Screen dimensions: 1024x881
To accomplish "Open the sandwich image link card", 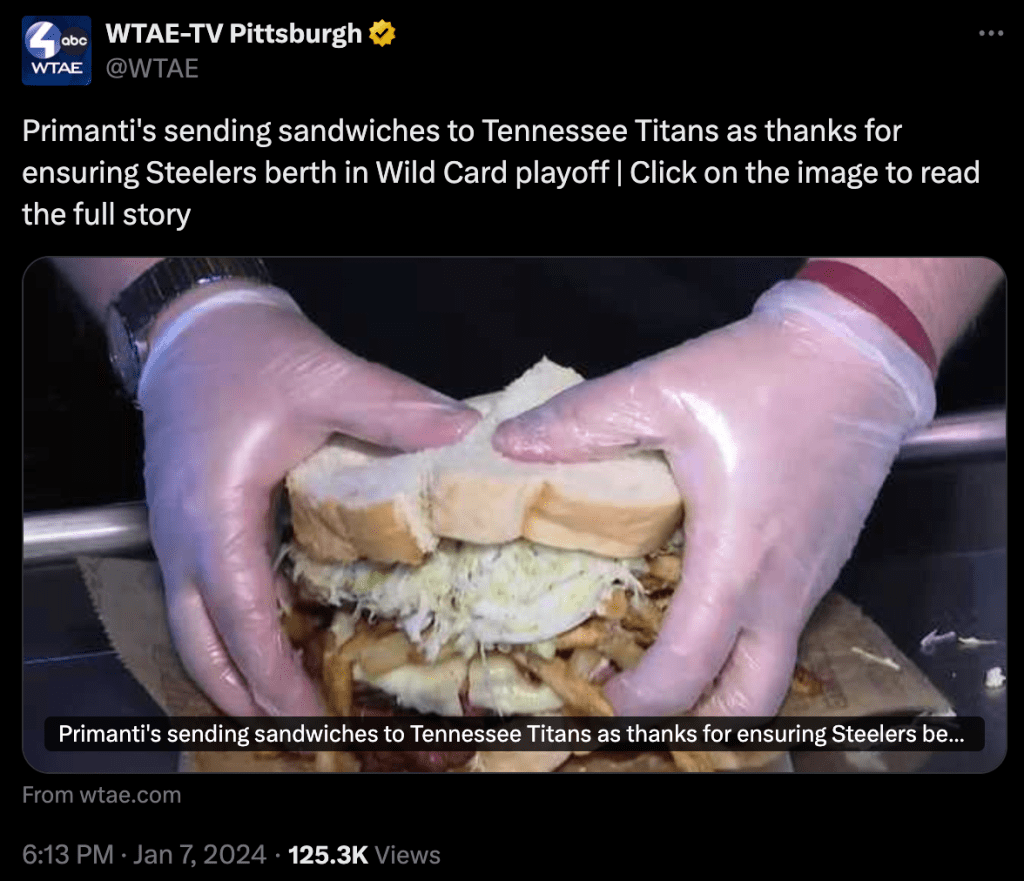I will [515, 515].
